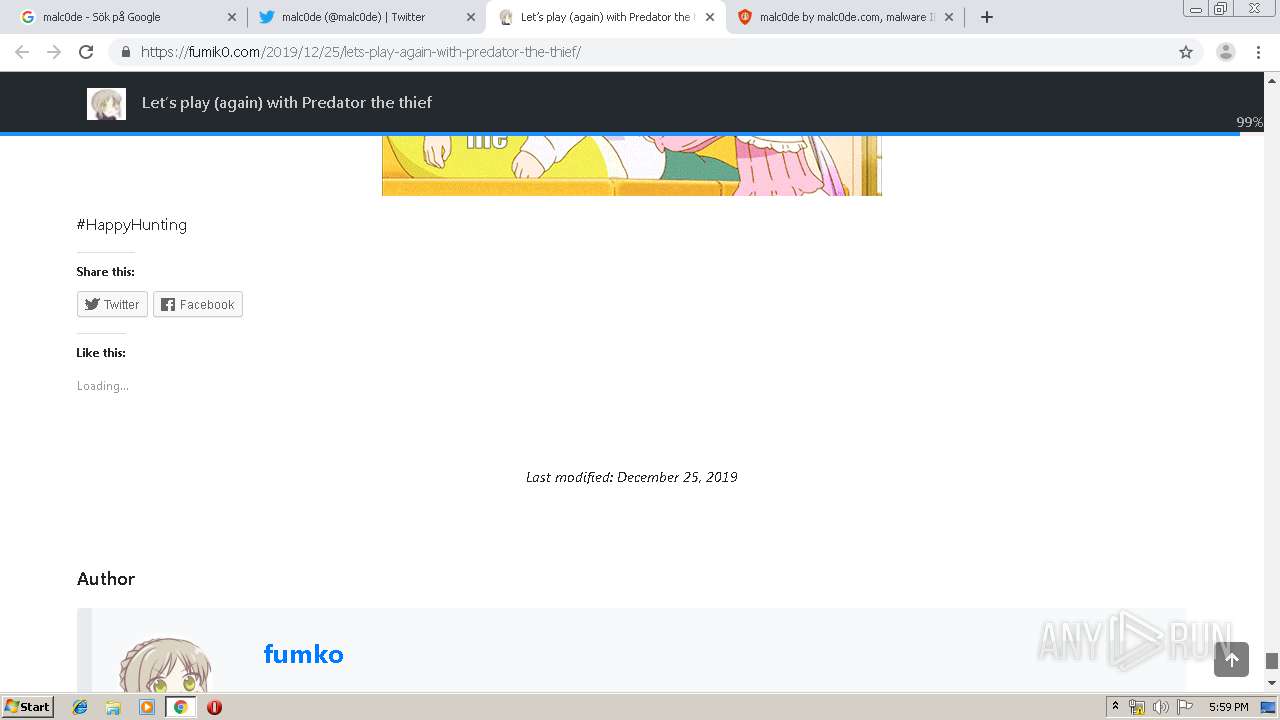Close the Google search tab
The width and height of the screenshot is (1280, 720).
pos(232,17)
